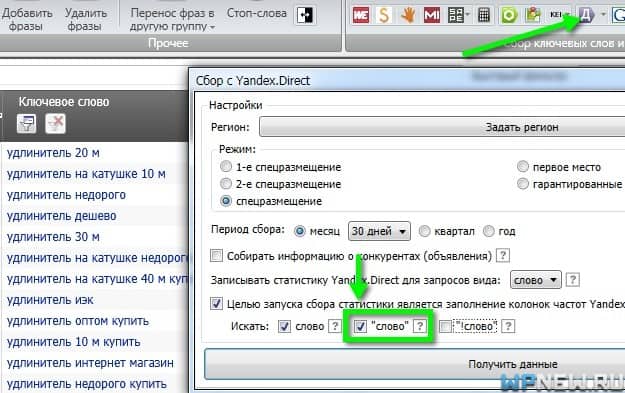Click help icon after the unquoted слово checkbox
This screenshot has width=625, height=393.
tap(334, 326)
